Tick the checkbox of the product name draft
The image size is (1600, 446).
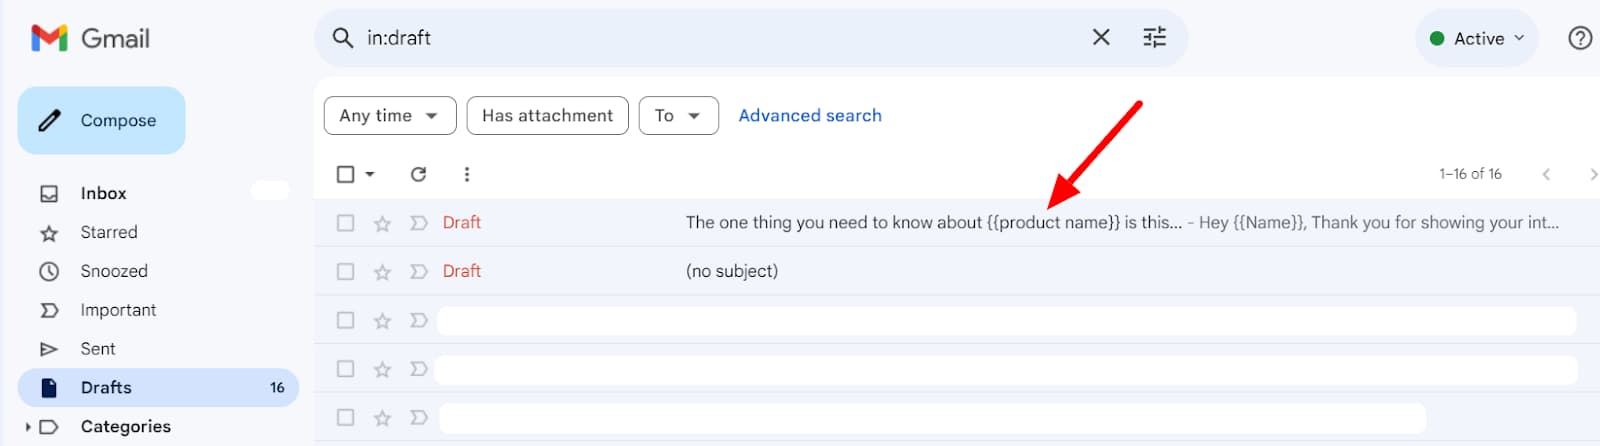point(346,223)
